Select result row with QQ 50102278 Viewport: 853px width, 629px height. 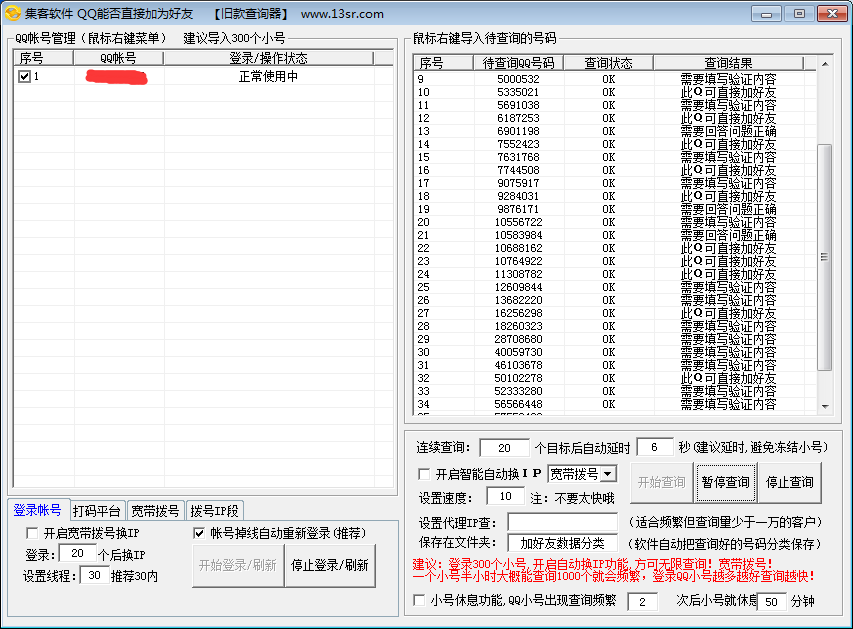(x=615, y=378)
